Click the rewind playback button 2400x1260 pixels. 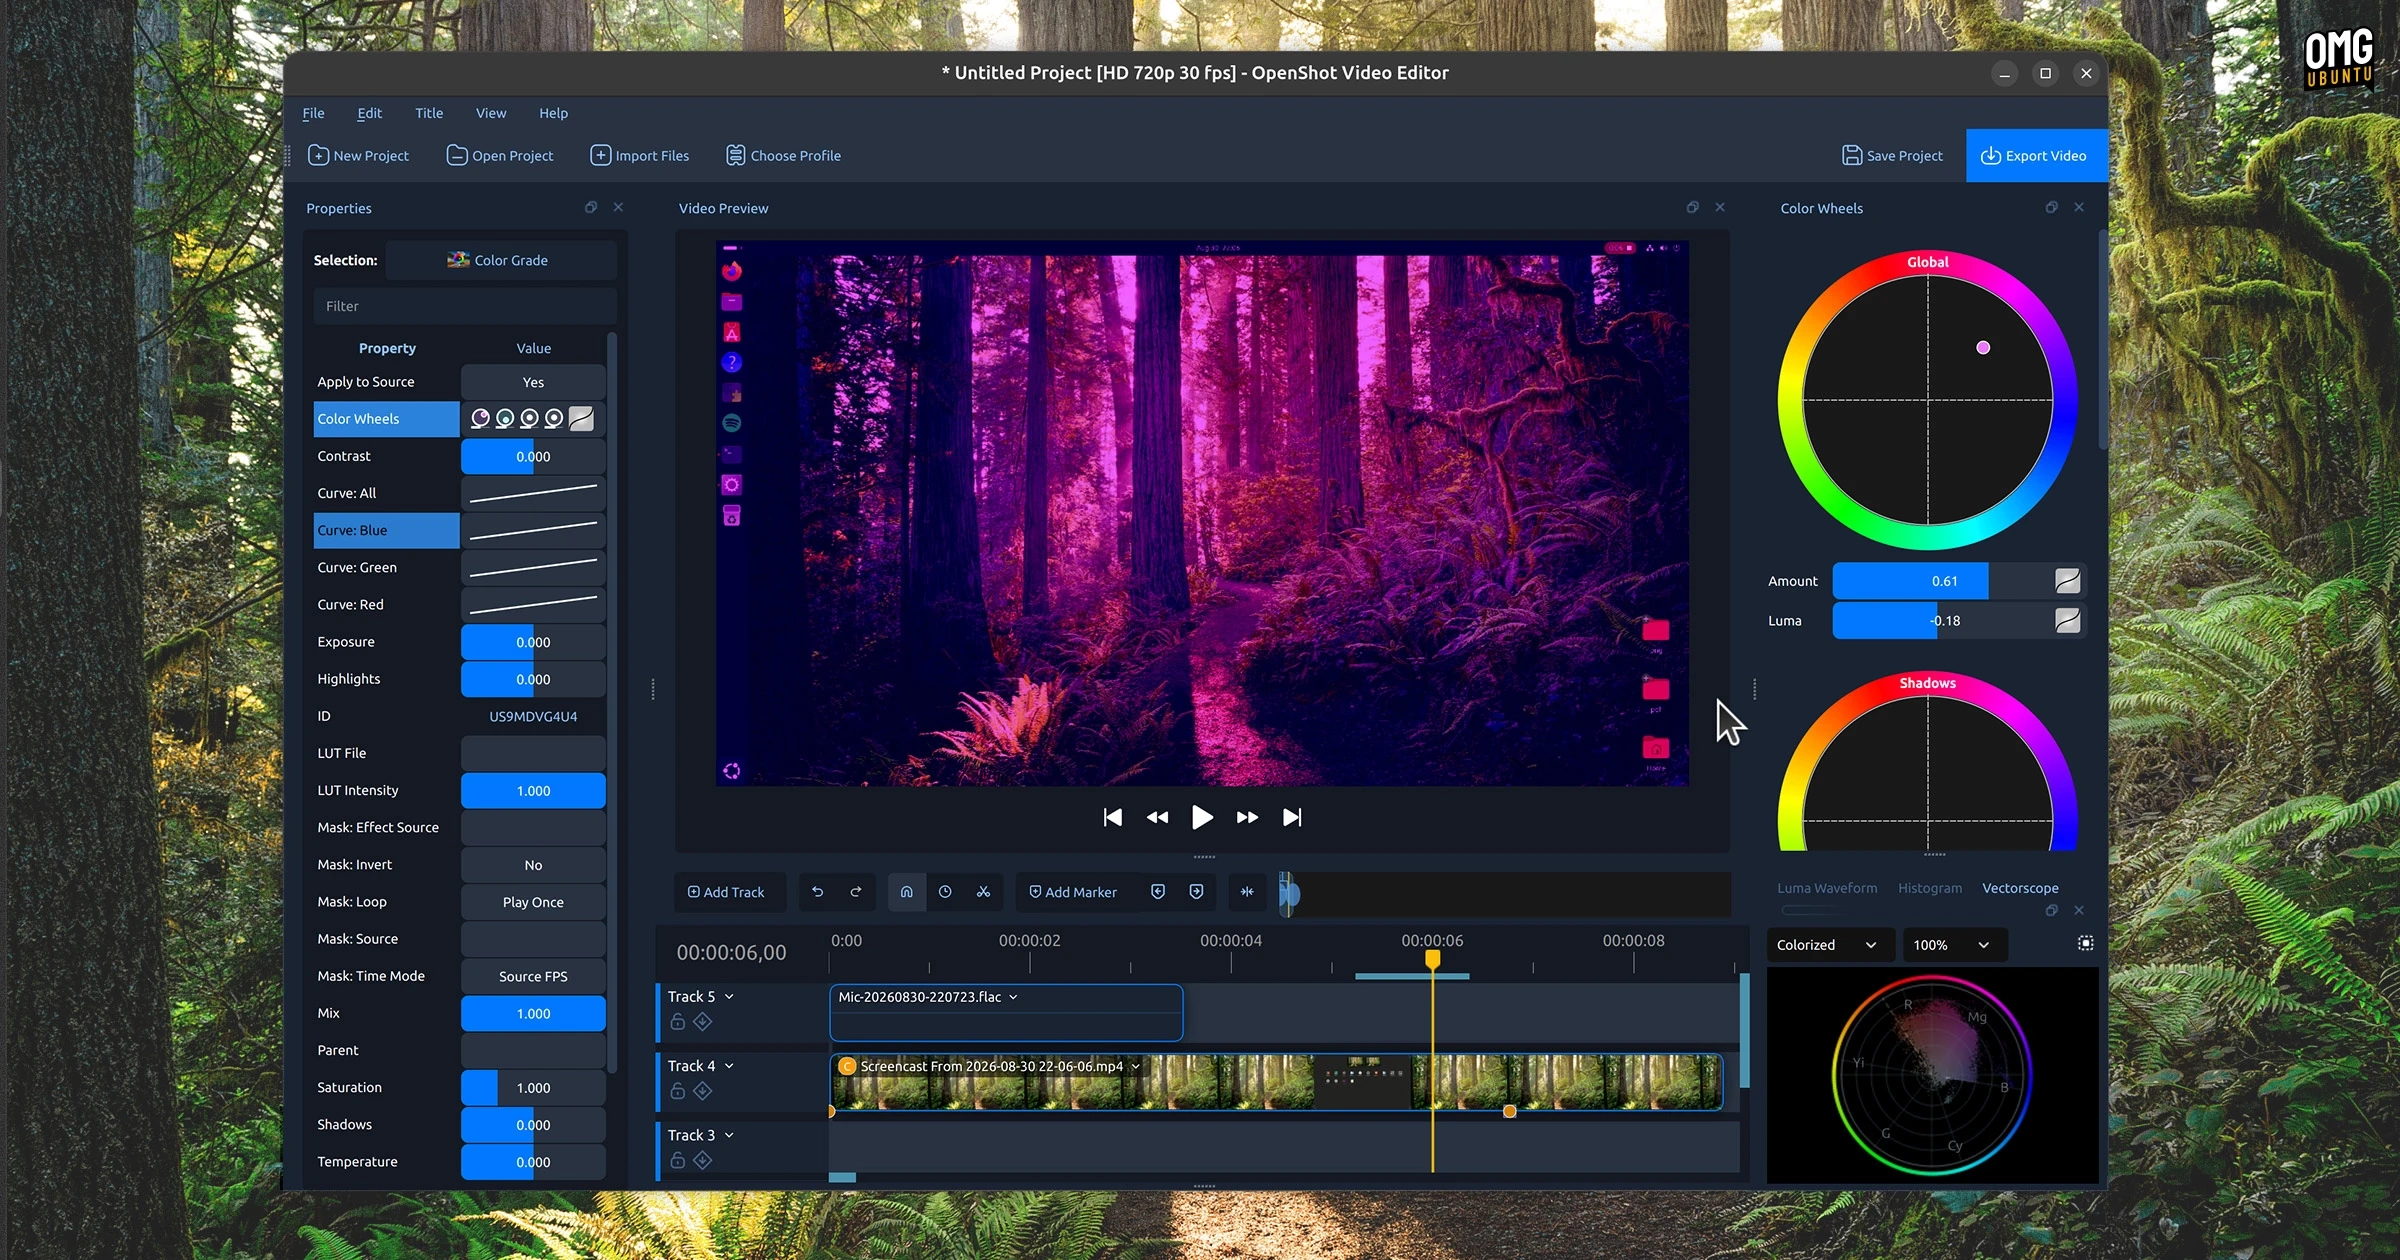(1157, 817)
